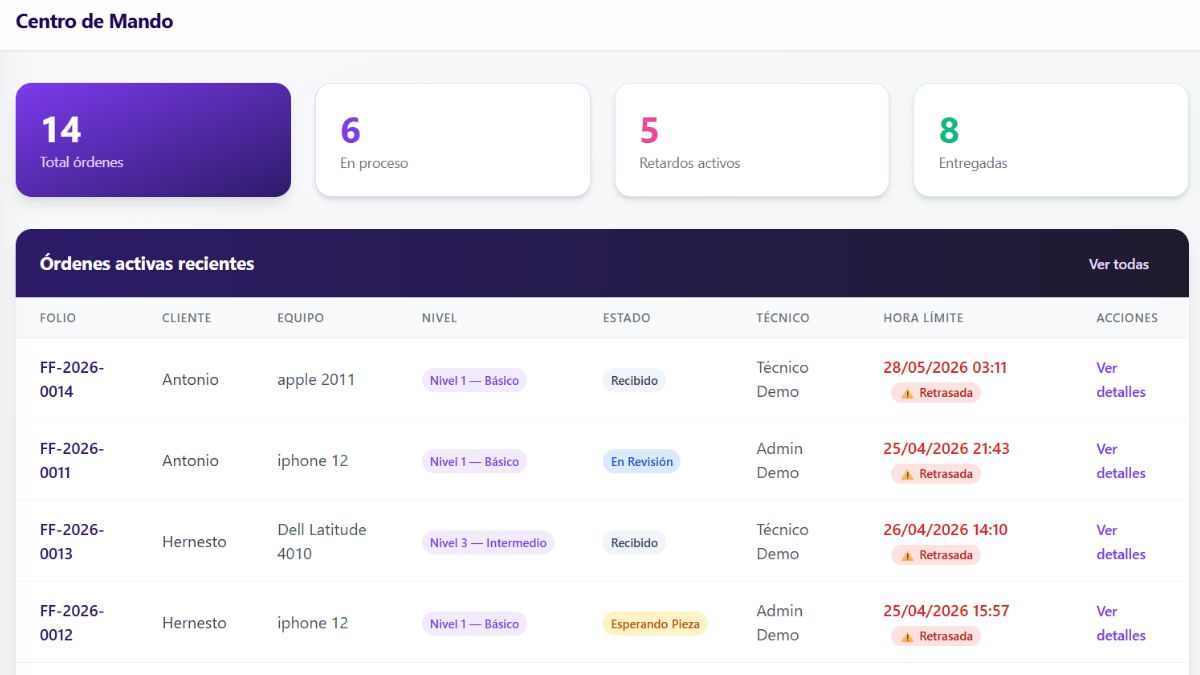This screenshot has width=1200, height=675.
Task: Click iphone 12 in the FF-2026-0012 row
Action: click(313, 623)
